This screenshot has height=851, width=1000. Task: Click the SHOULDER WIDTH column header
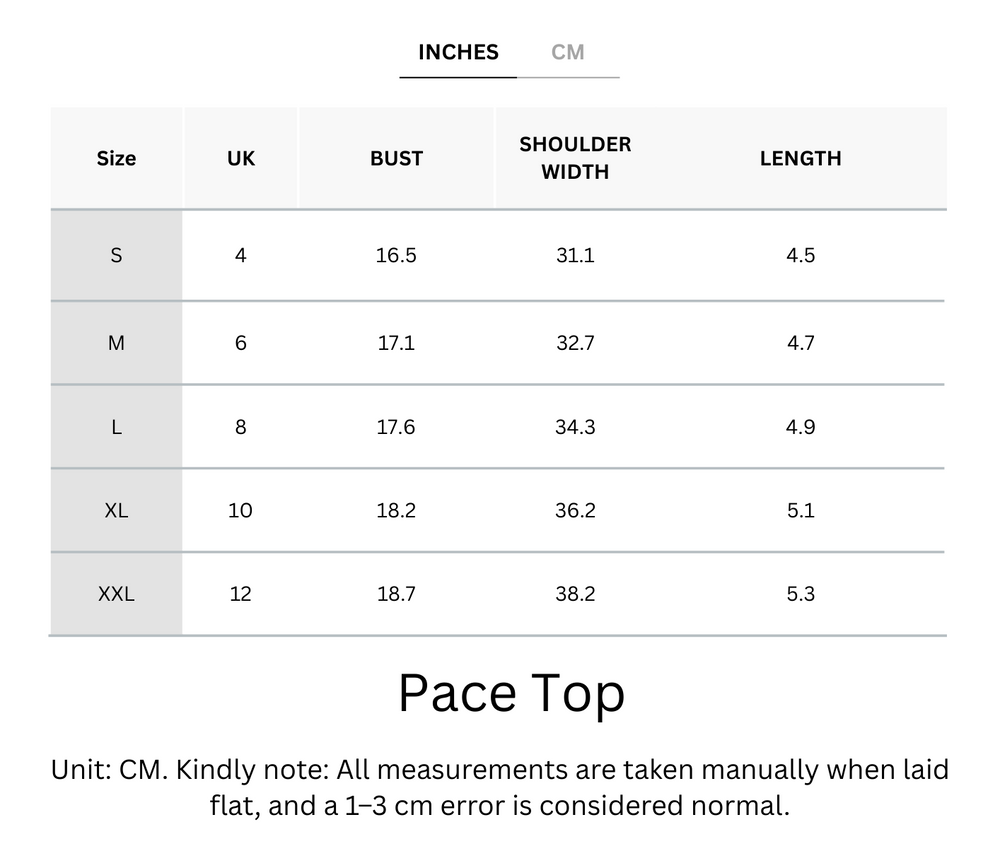[x=575, y=158]
